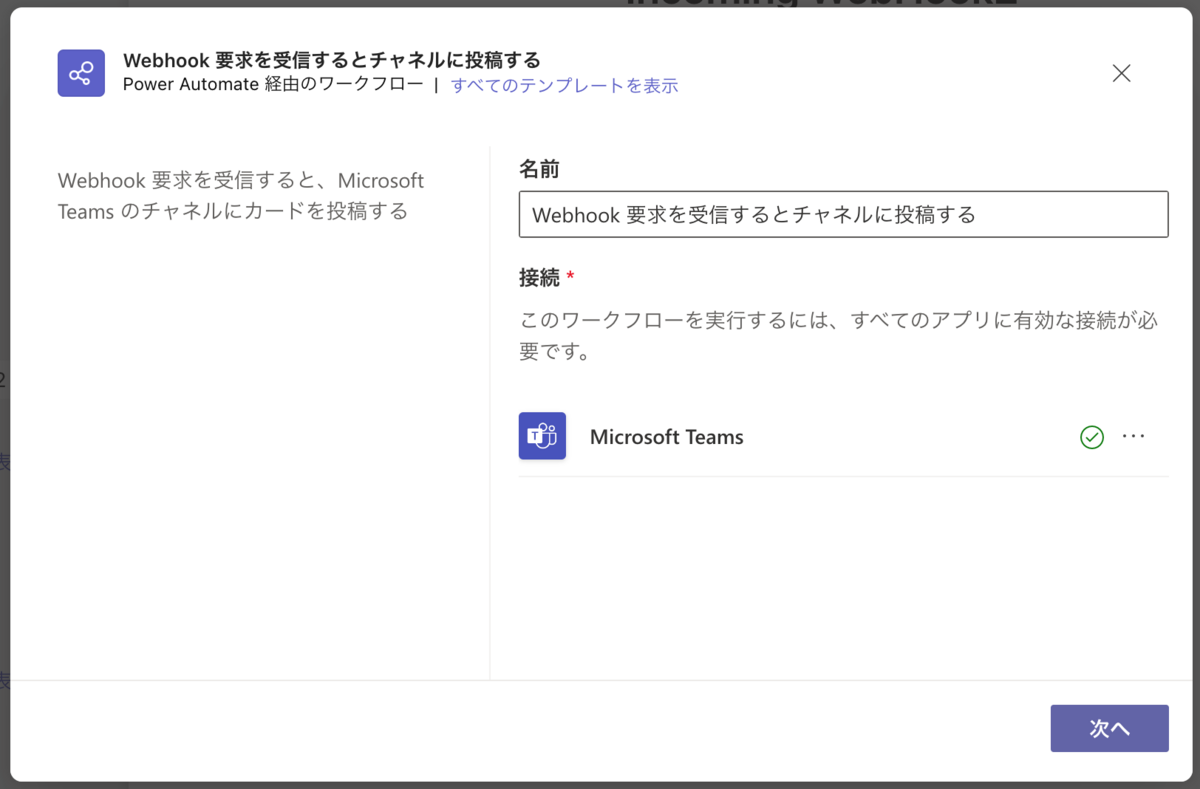
Task: Open the Microsoft Teams connection options menu
Action: pyautogui.click(x=1134, y=437)
